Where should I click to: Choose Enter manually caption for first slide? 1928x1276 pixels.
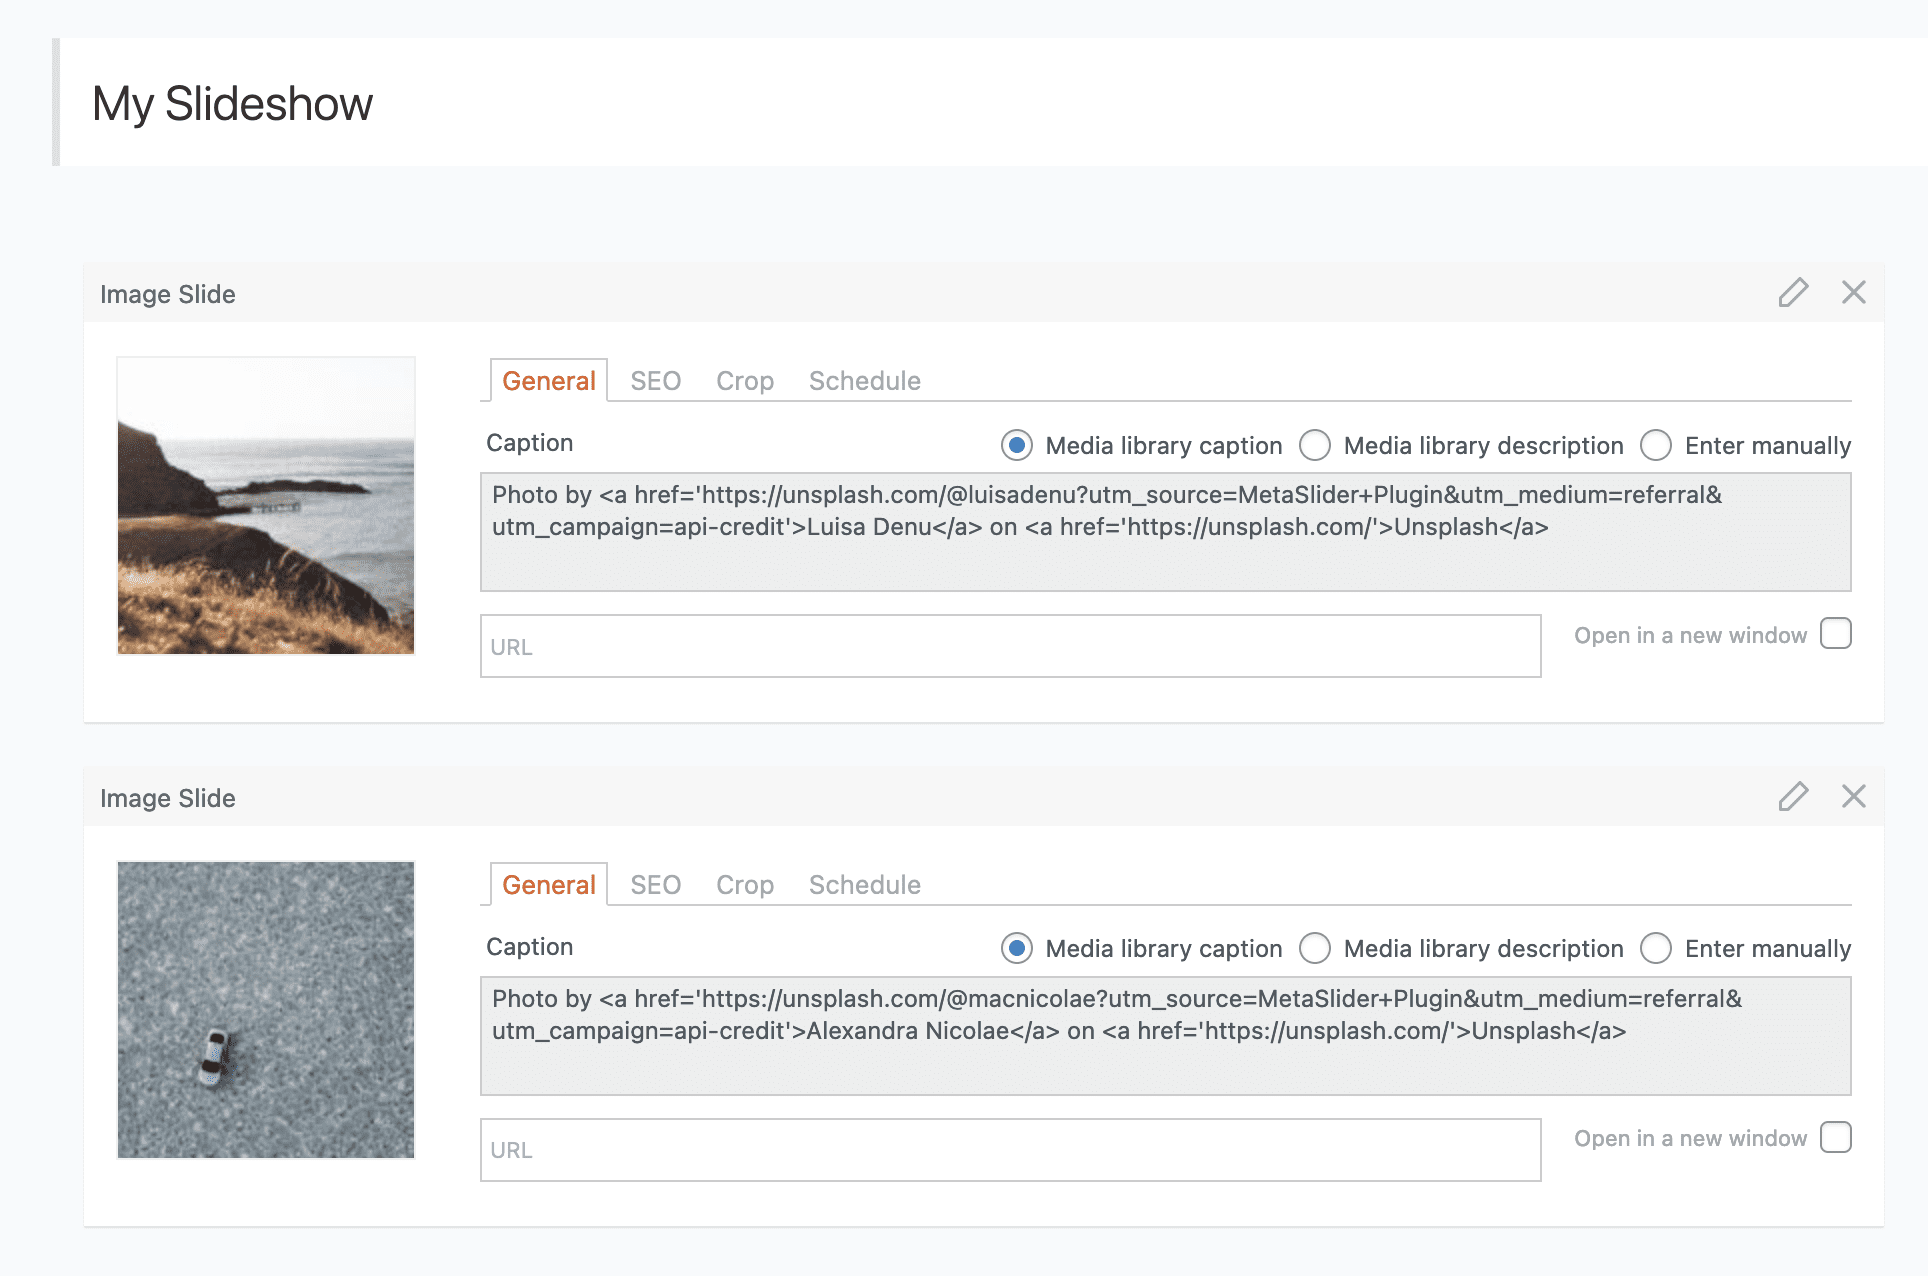pos(1656,445)
